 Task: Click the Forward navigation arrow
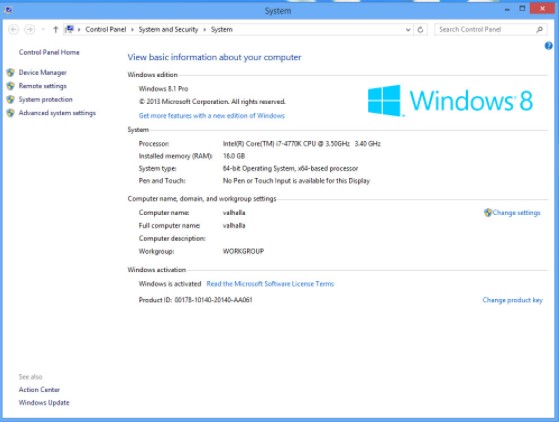[x=30, y=30]
